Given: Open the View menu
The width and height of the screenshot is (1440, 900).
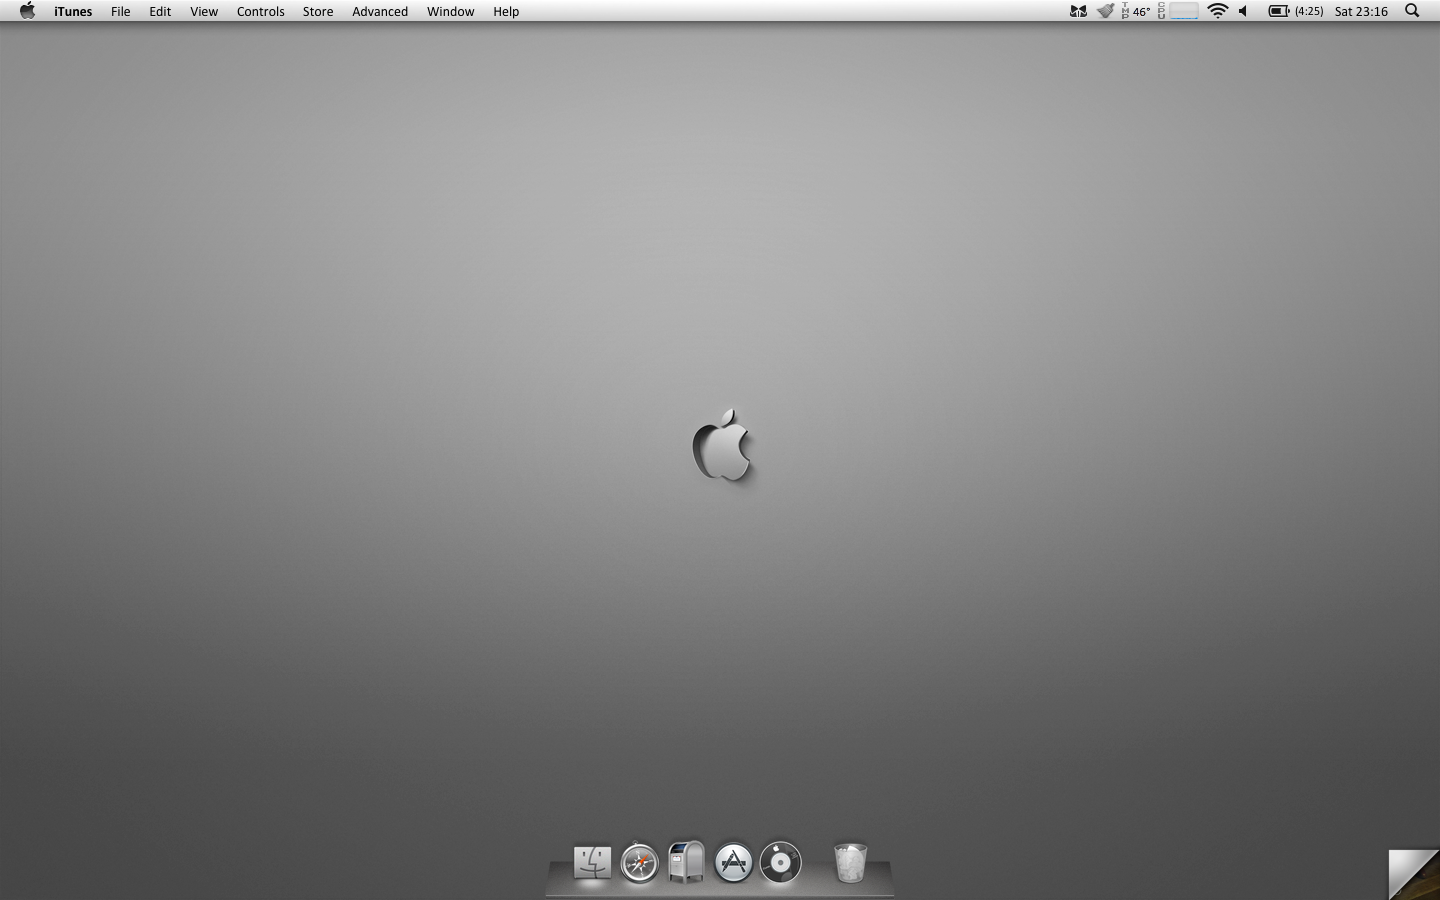Looking at the screenshot, I should coord(204,11).
